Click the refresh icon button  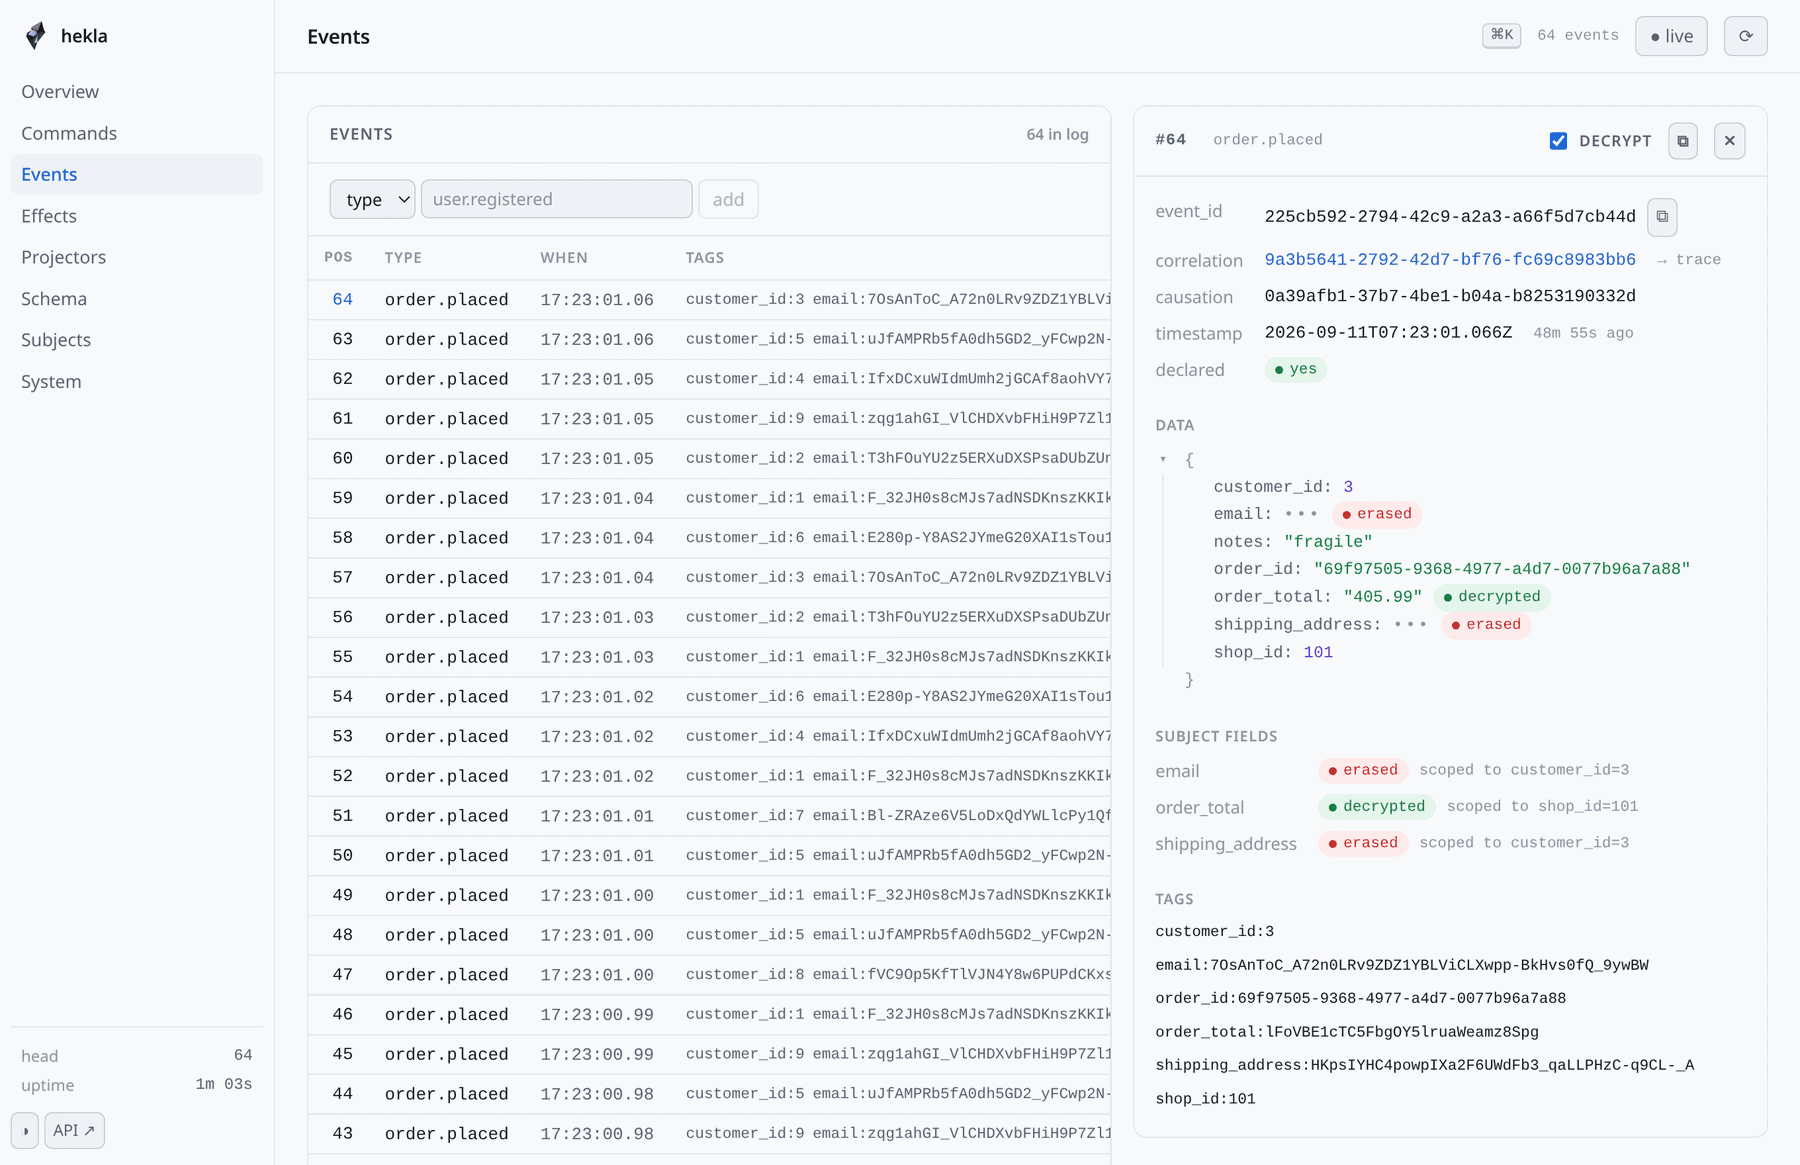point(1745,36)
